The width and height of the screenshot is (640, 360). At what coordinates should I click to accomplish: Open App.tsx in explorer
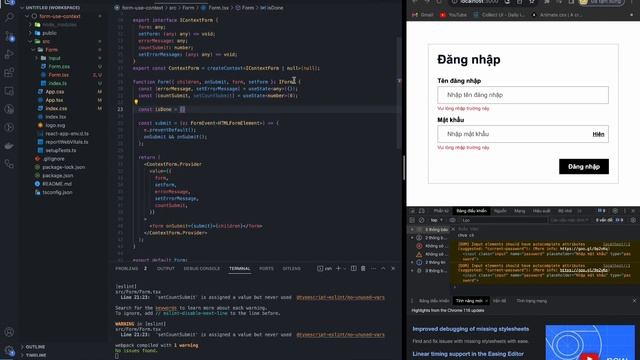54,100
